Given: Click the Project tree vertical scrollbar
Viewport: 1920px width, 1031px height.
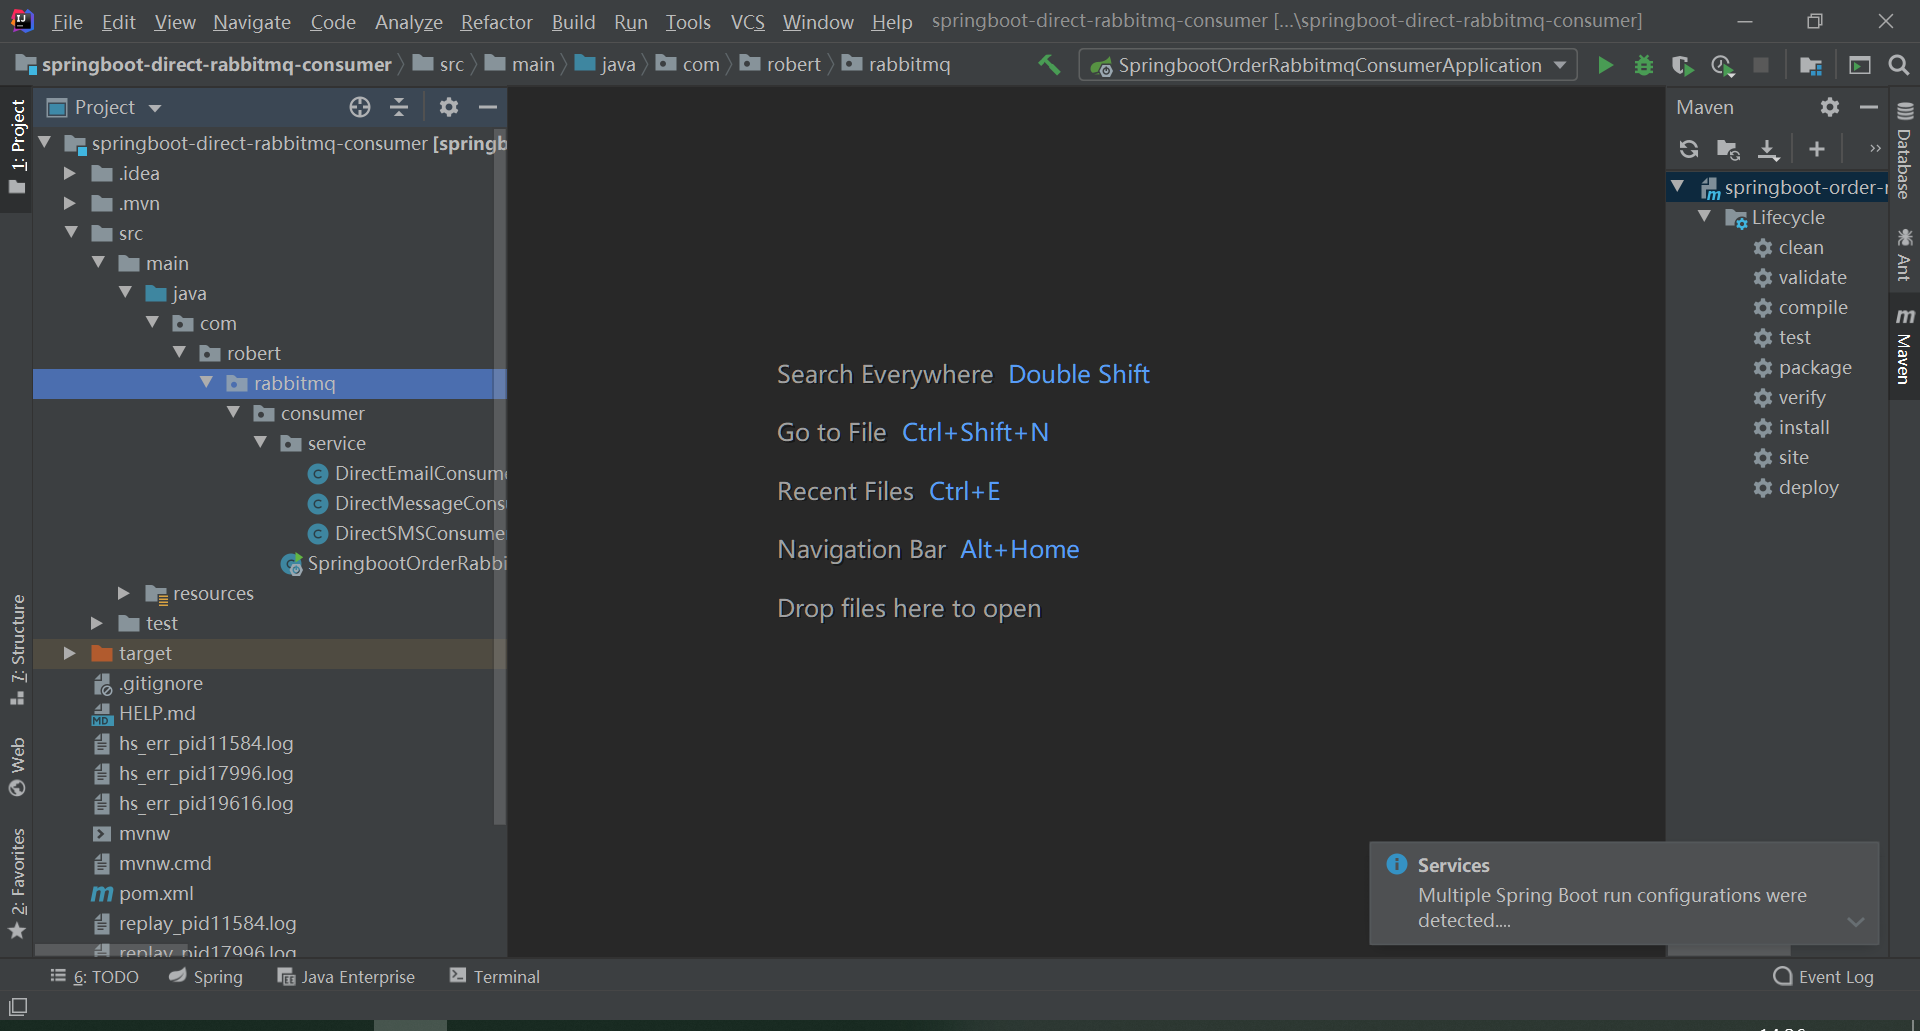Looking at the screenshot, I should pyautogui.click(x=500, y=476).
